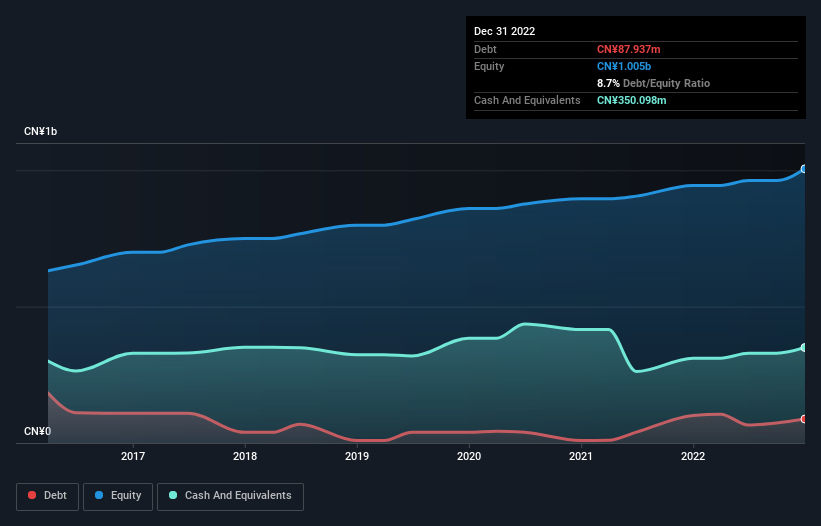Click the CN¥87.937m debt value
This screenshot has height=526, width=821.
628,49
